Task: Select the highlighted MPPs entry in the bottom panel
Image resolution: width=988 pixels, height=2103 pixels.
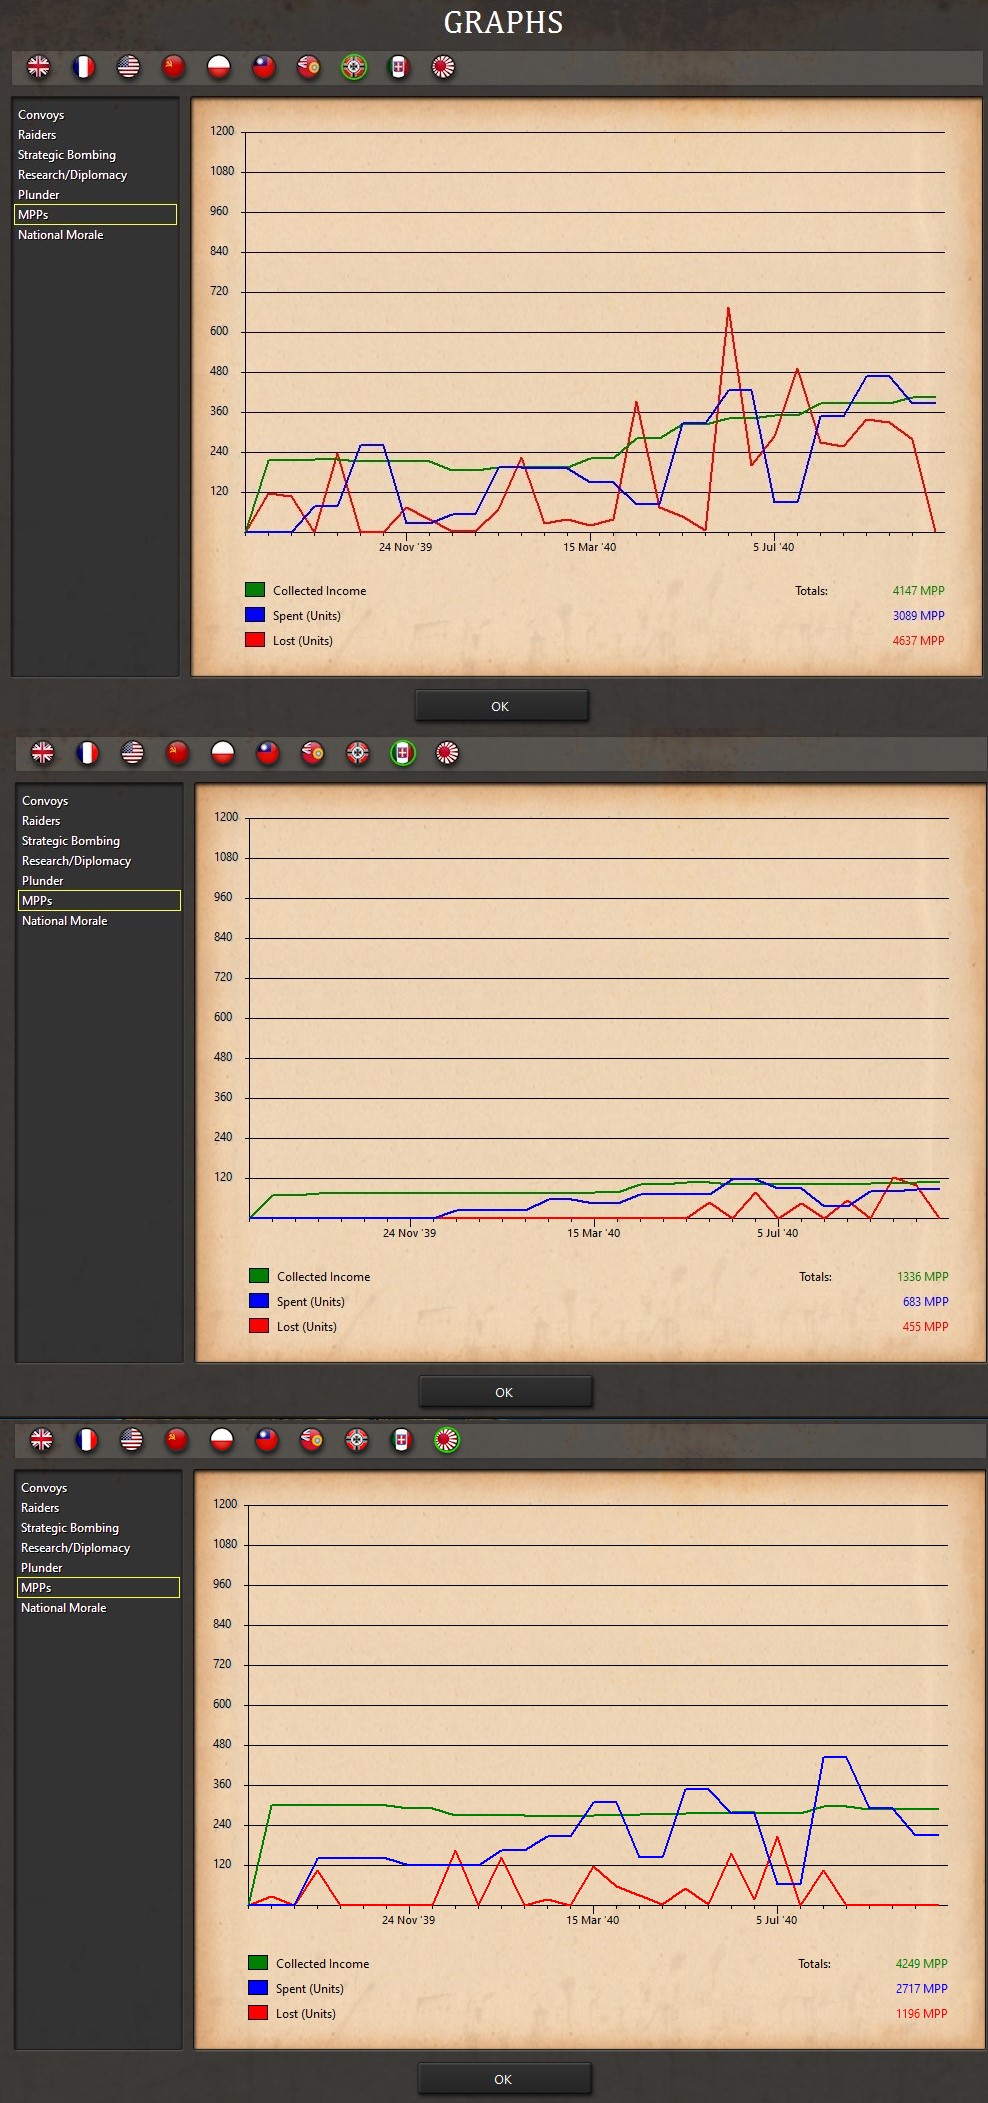Action: click(x=98, y=1588)
